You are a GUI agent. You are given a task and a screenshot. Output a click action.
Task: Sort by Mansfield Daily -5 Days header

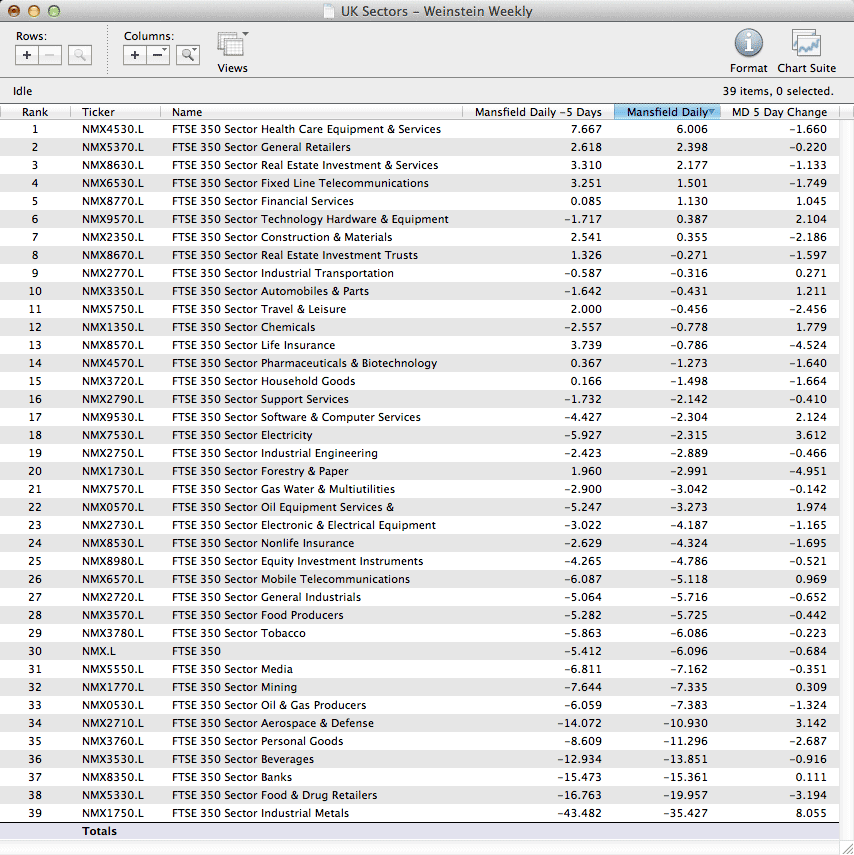point(538,112)
